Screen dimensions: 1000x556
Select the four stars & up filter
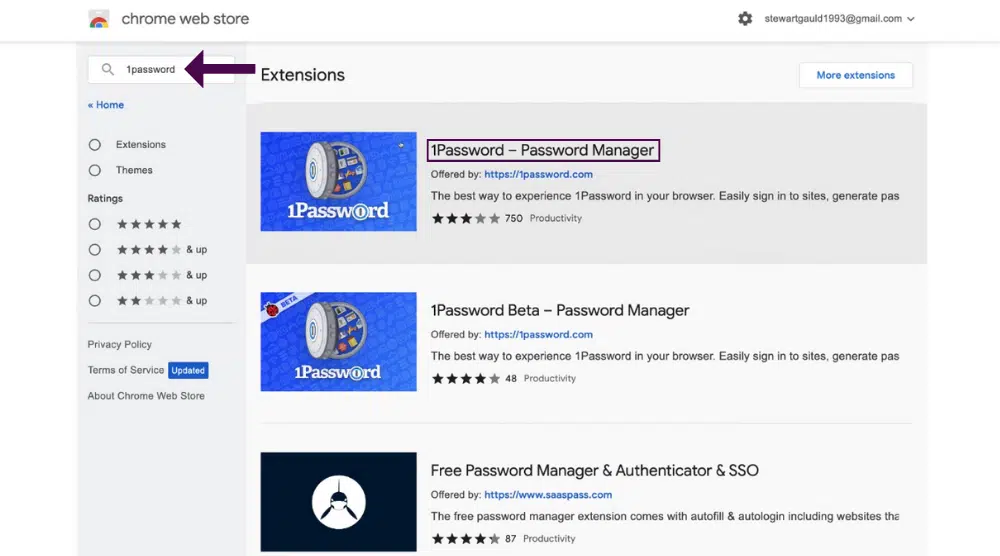click(x=94, y=249)
